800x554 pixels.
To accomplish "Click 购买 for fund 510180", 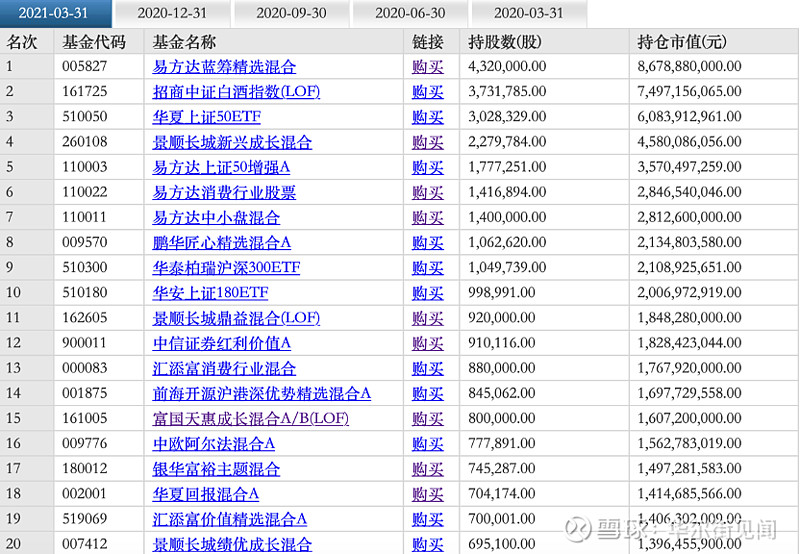I will pos(428,292).
